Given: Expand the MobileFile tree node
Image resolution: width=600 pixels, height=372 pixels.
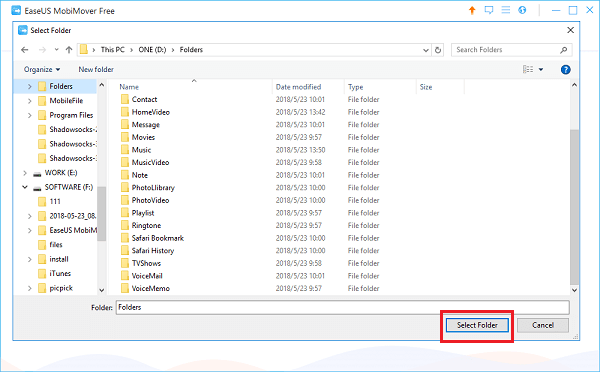Looking at the screenshot, I should (30, 101).
